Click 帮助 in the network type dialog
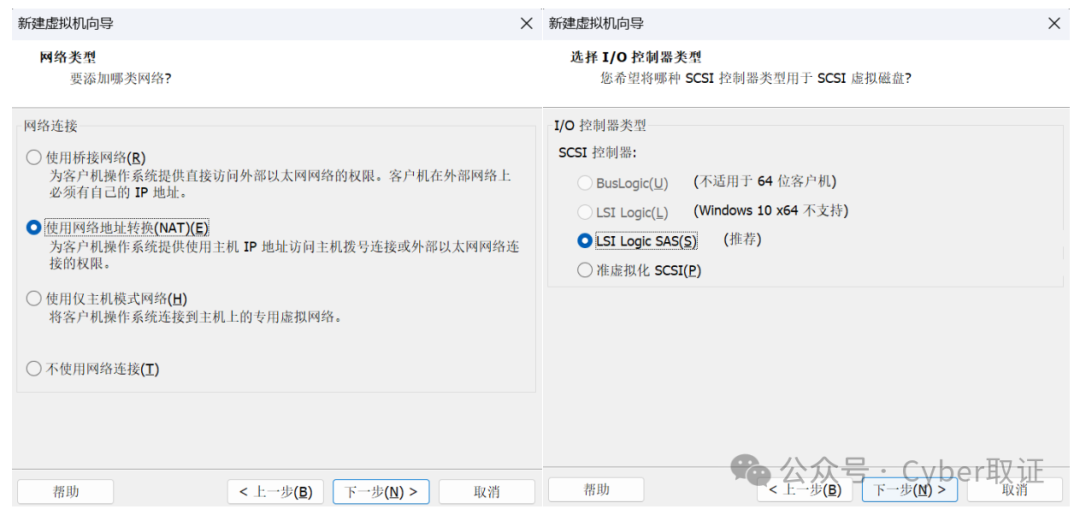The height and width of the screenshot is (515, 1080). click(66, 491)
